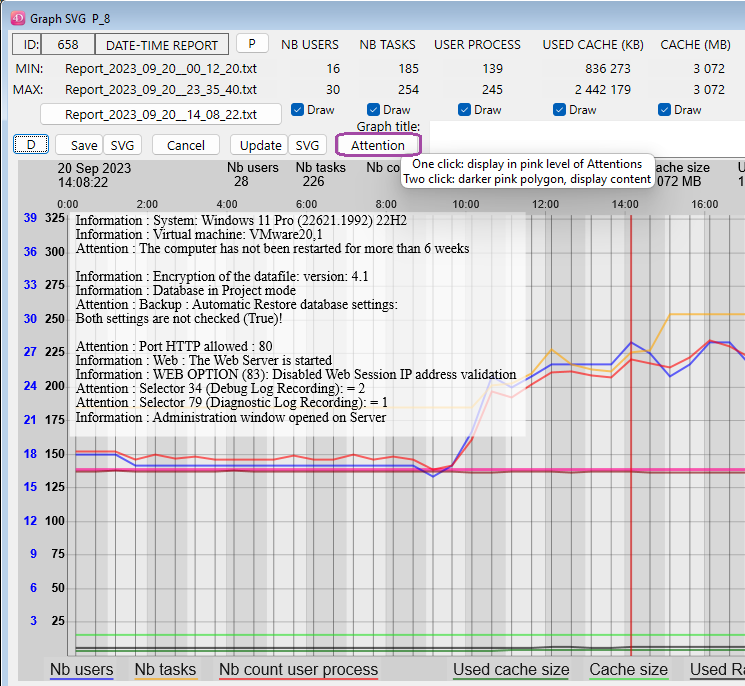Uncheck Draw under CACHE (MB)
Image resolution: width=745 pixels, height=686 pixels.
(x=664, y=110)
